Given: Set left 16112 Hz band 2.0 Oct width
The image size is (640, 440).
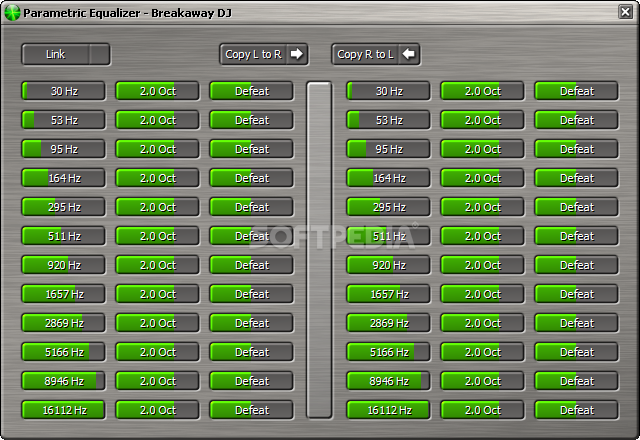Looking at the screenshot, I should [158, 410].
